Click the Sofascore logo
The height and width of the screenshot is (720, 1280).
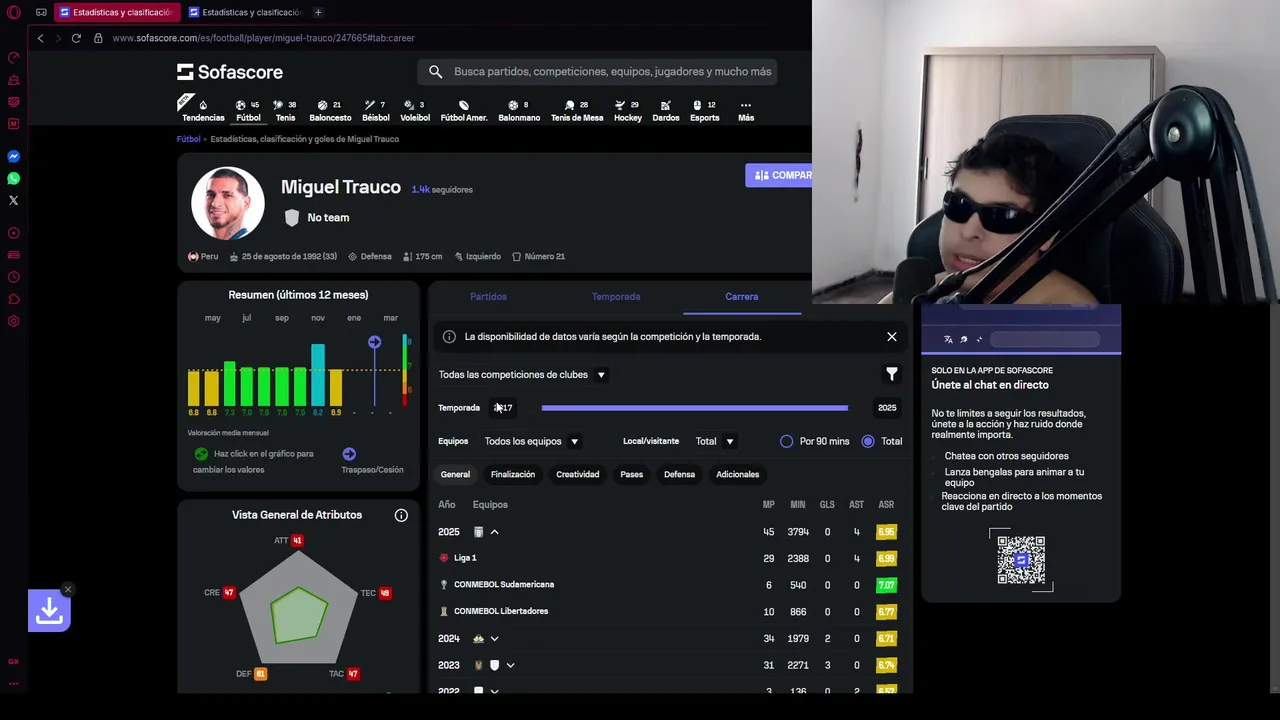pos(230,72)
